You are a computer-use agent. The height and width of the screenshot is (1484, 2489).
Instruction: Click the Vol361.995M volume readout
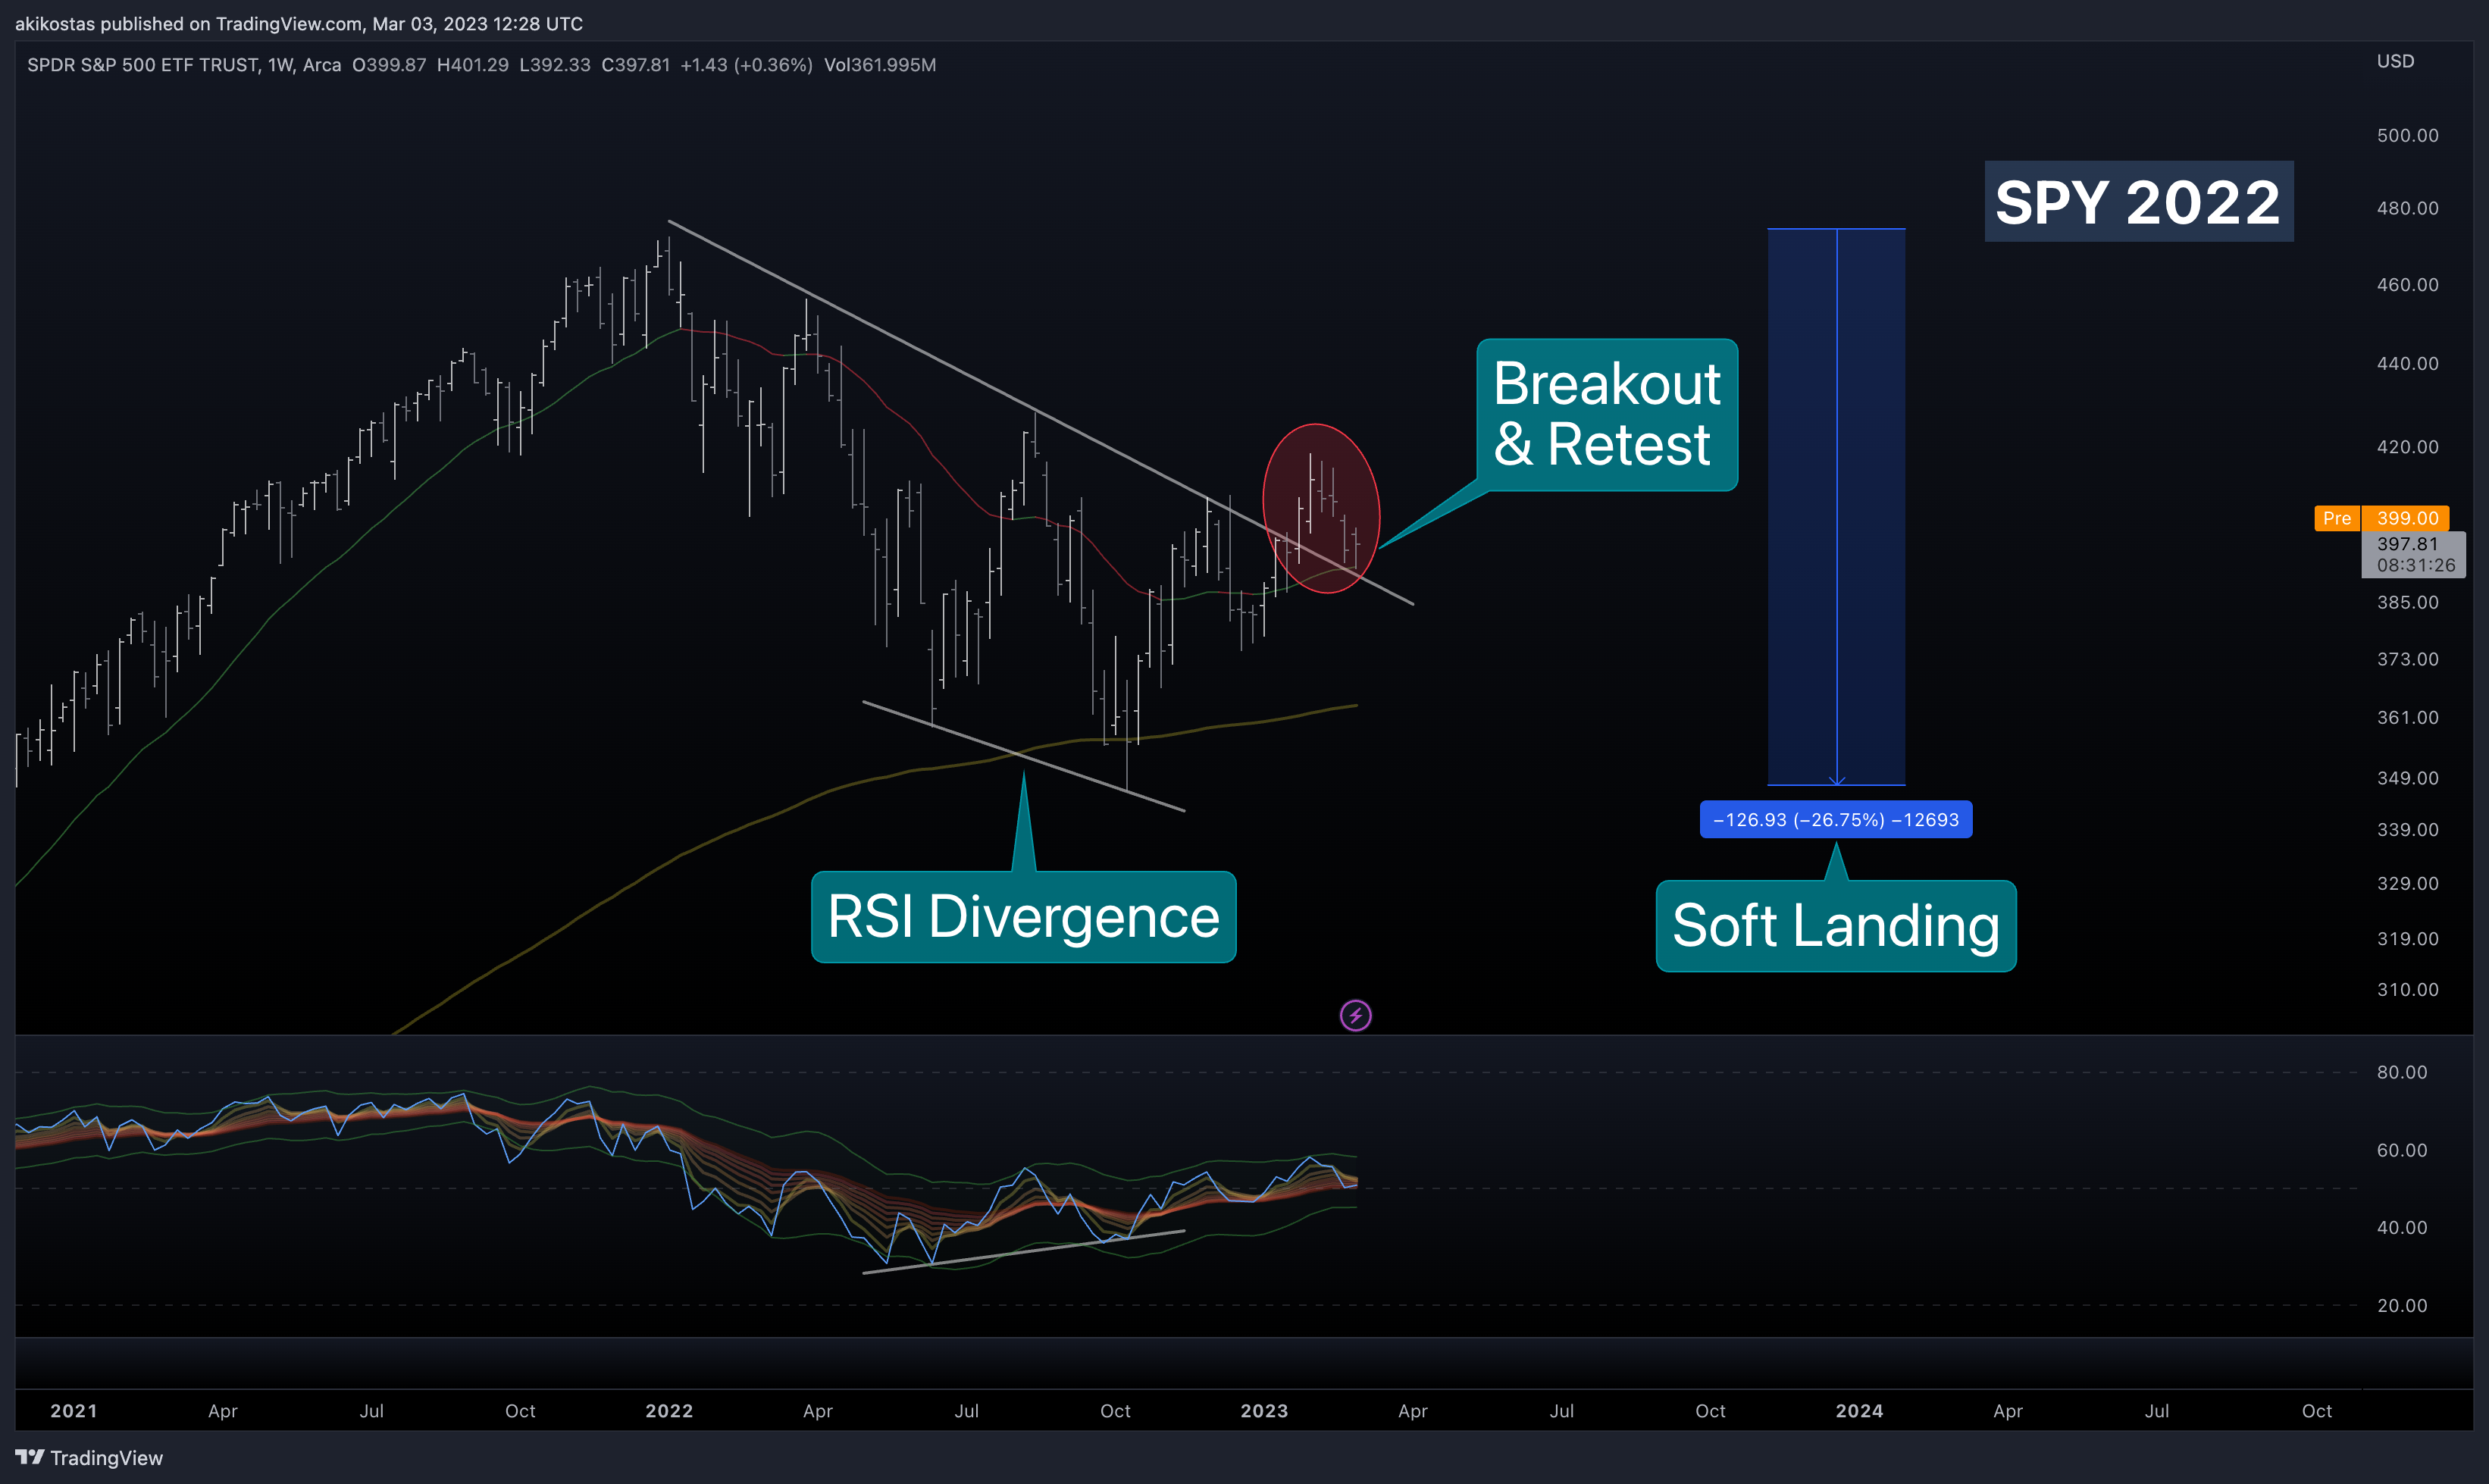880,65
